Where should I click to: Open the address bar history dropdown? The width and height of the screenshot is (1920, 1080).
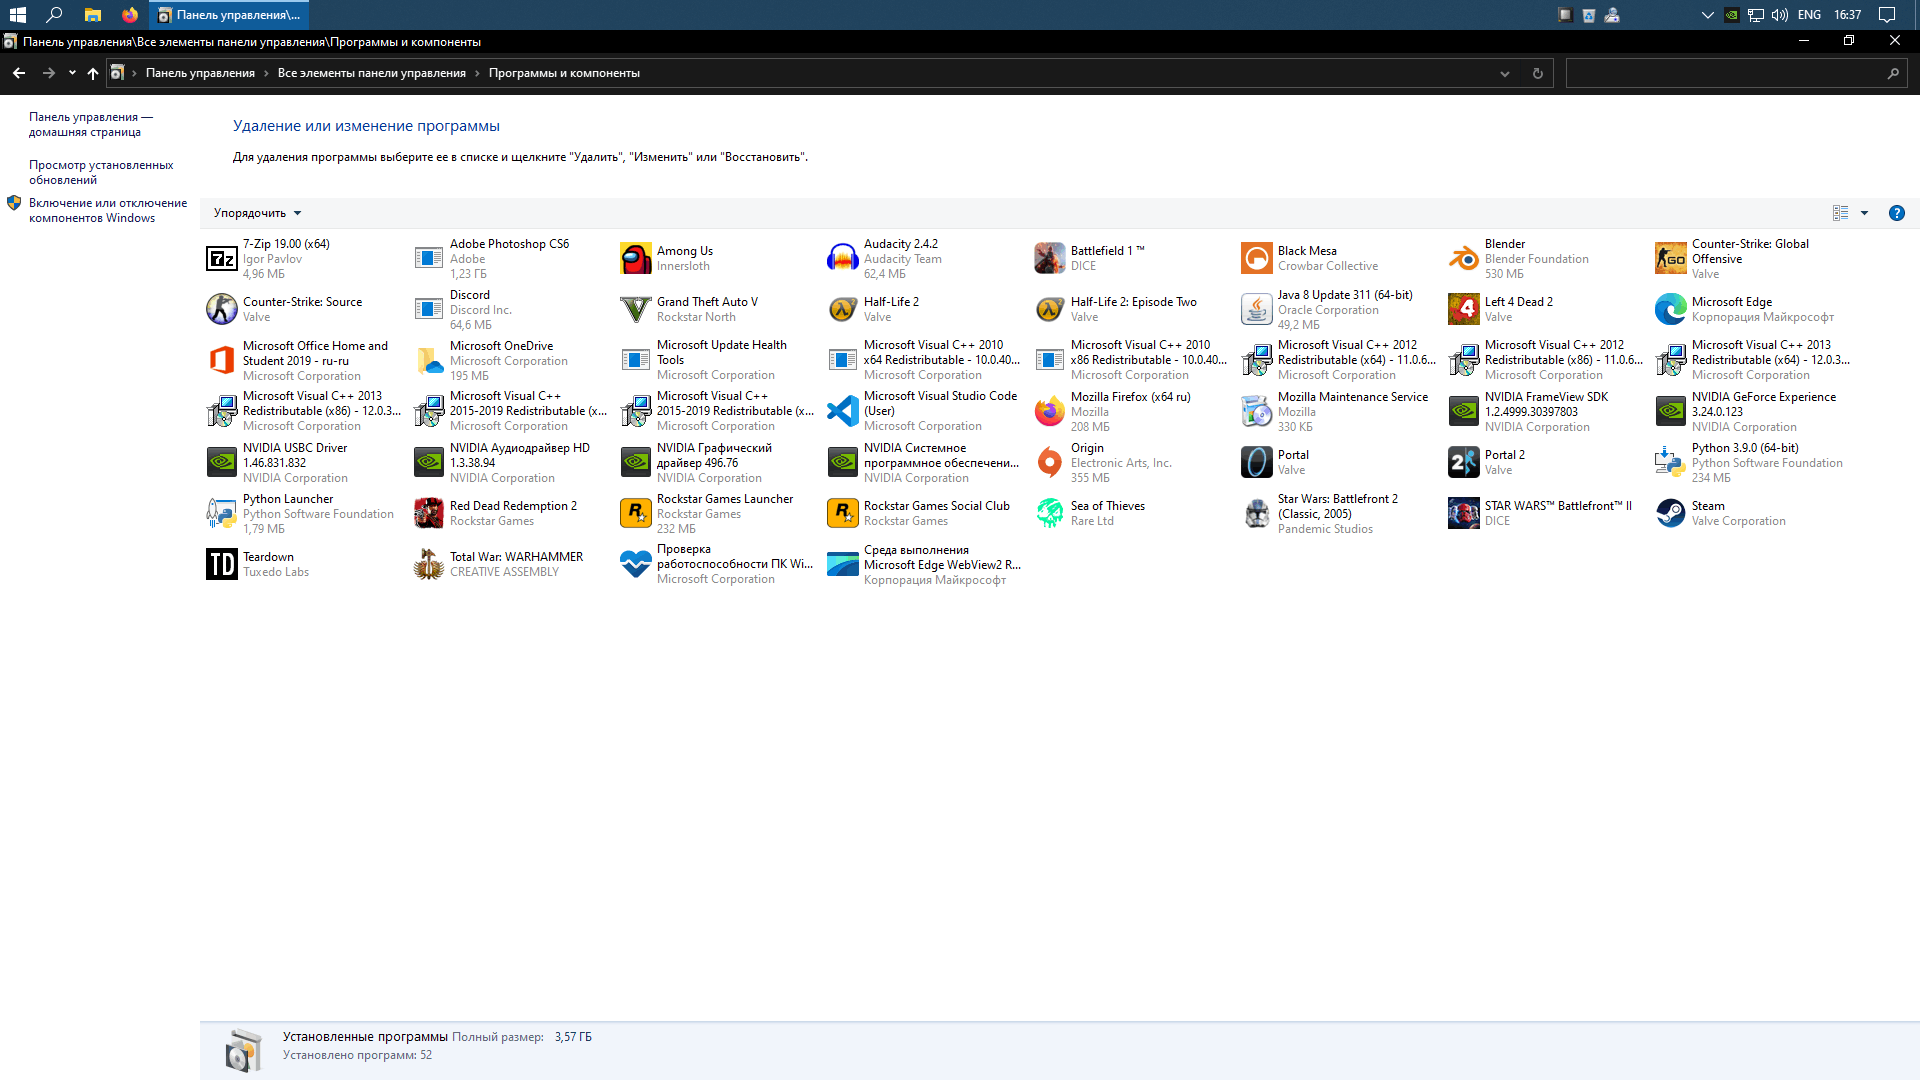pos(1505,74)
